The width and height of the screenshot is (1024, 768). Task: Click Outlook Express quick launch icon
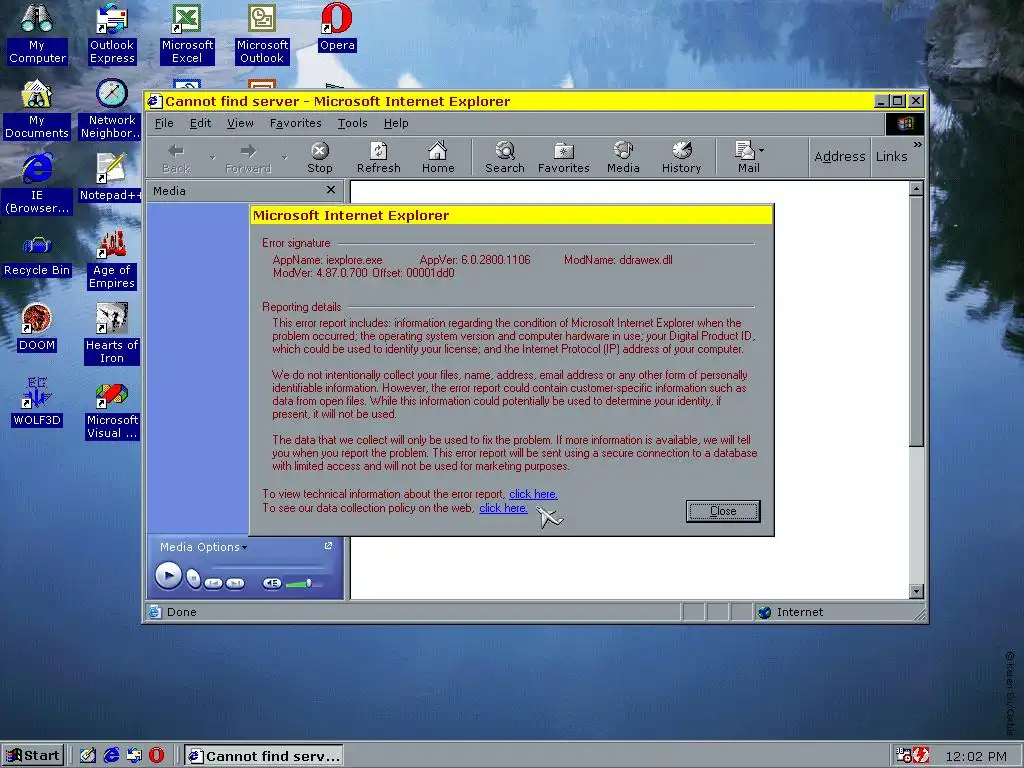[135, 756]
